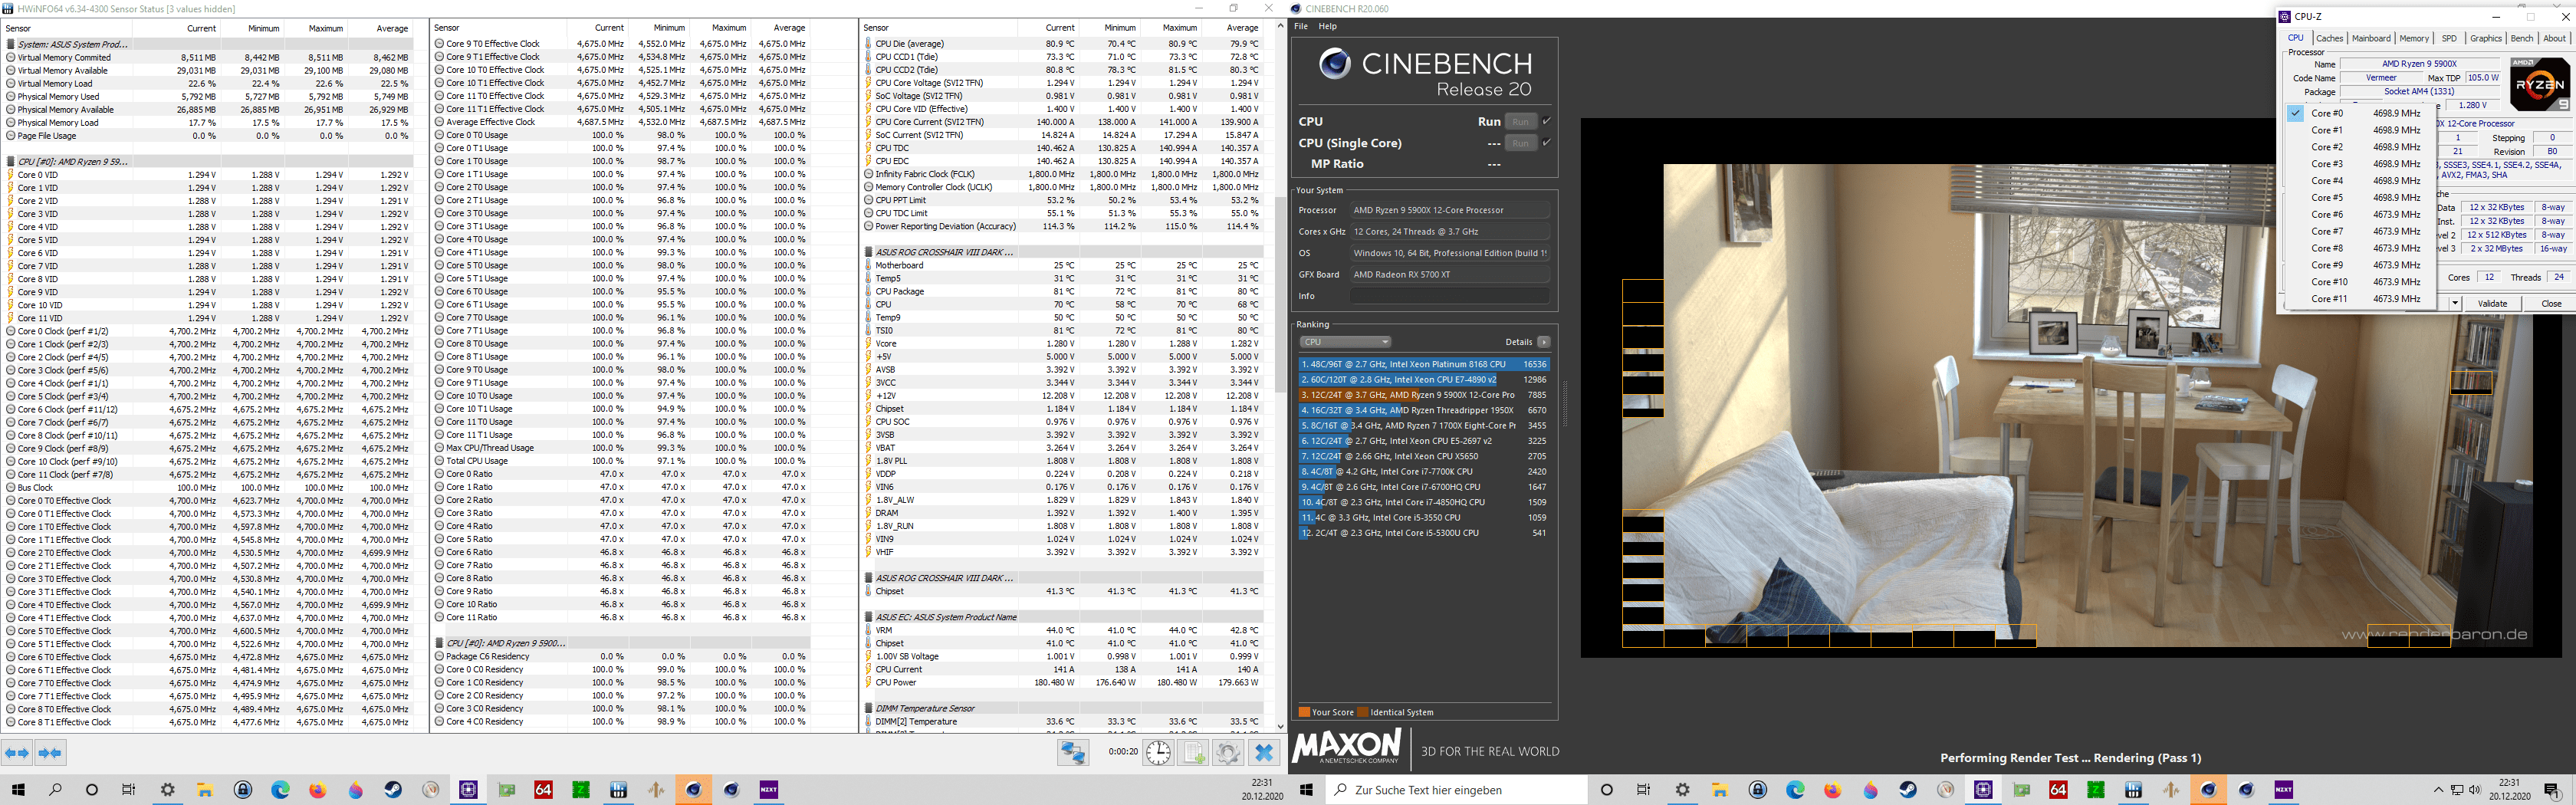The image size is (2576, 805).
Task: Click Run button for CPU (Single Core)
Action: 1520,143
